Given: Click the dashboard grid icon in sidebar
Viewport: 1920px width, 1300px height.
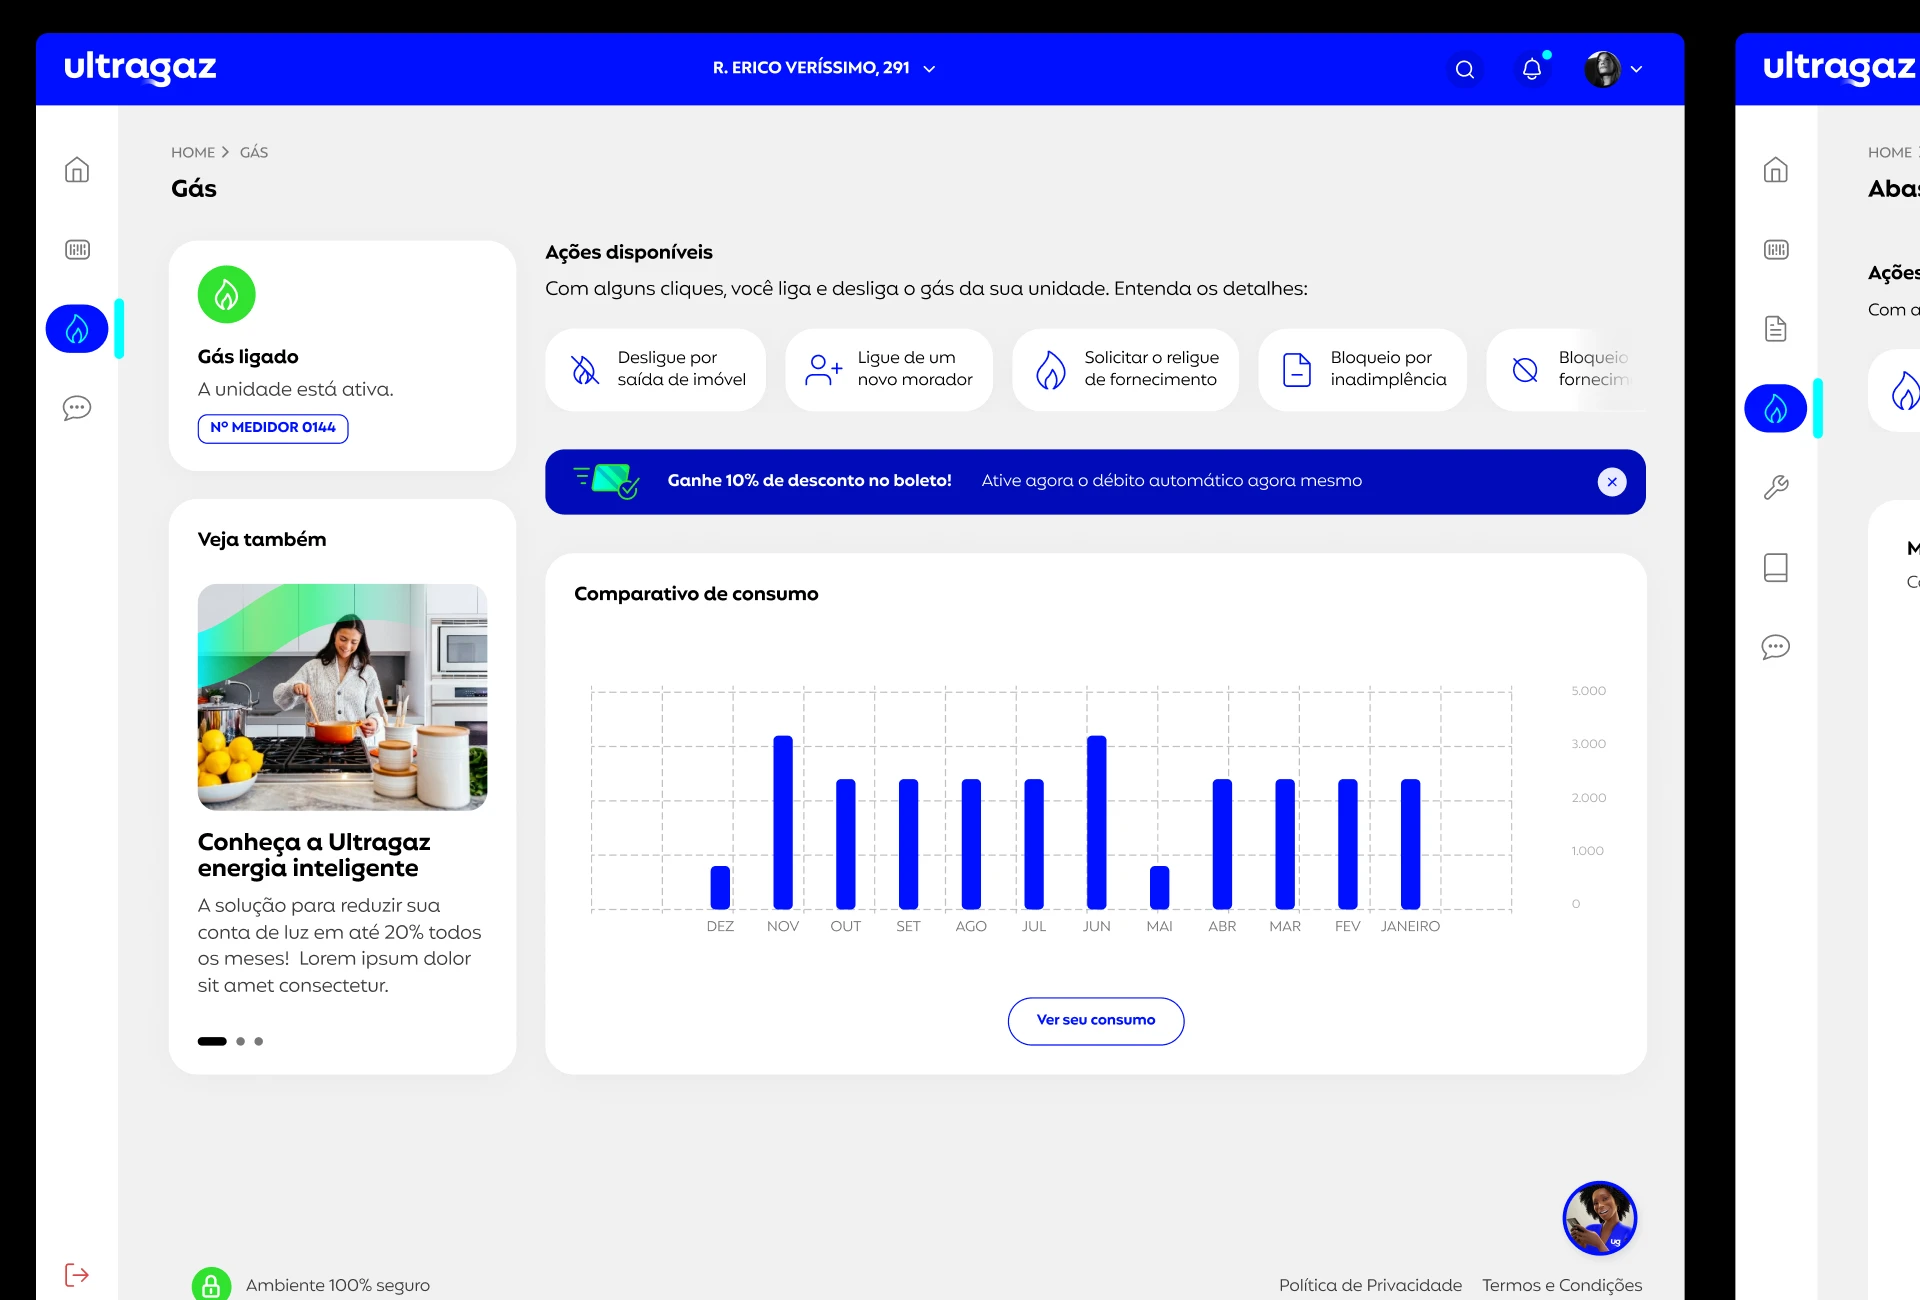Looking at the screenshot, I should click(x=78, y=250).
